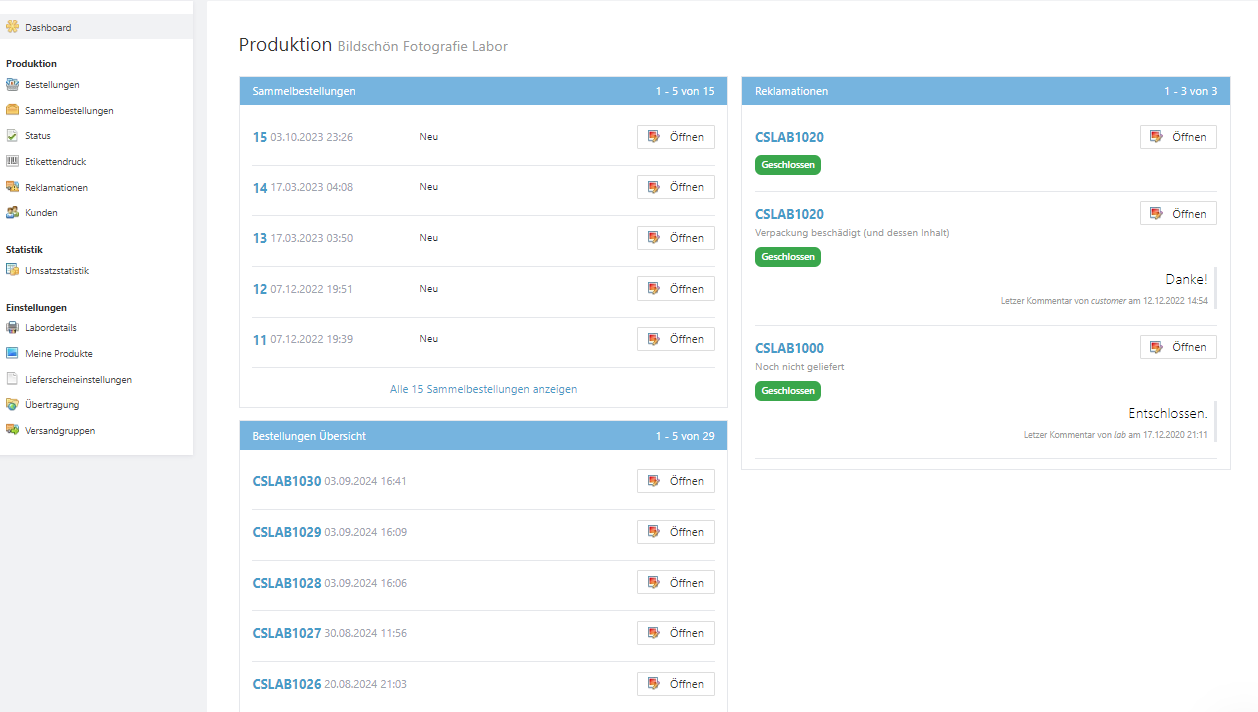
Task: Open order CSLAB1030 with Öffnen button
Action: pyautogui.click(x=676, y=481)
